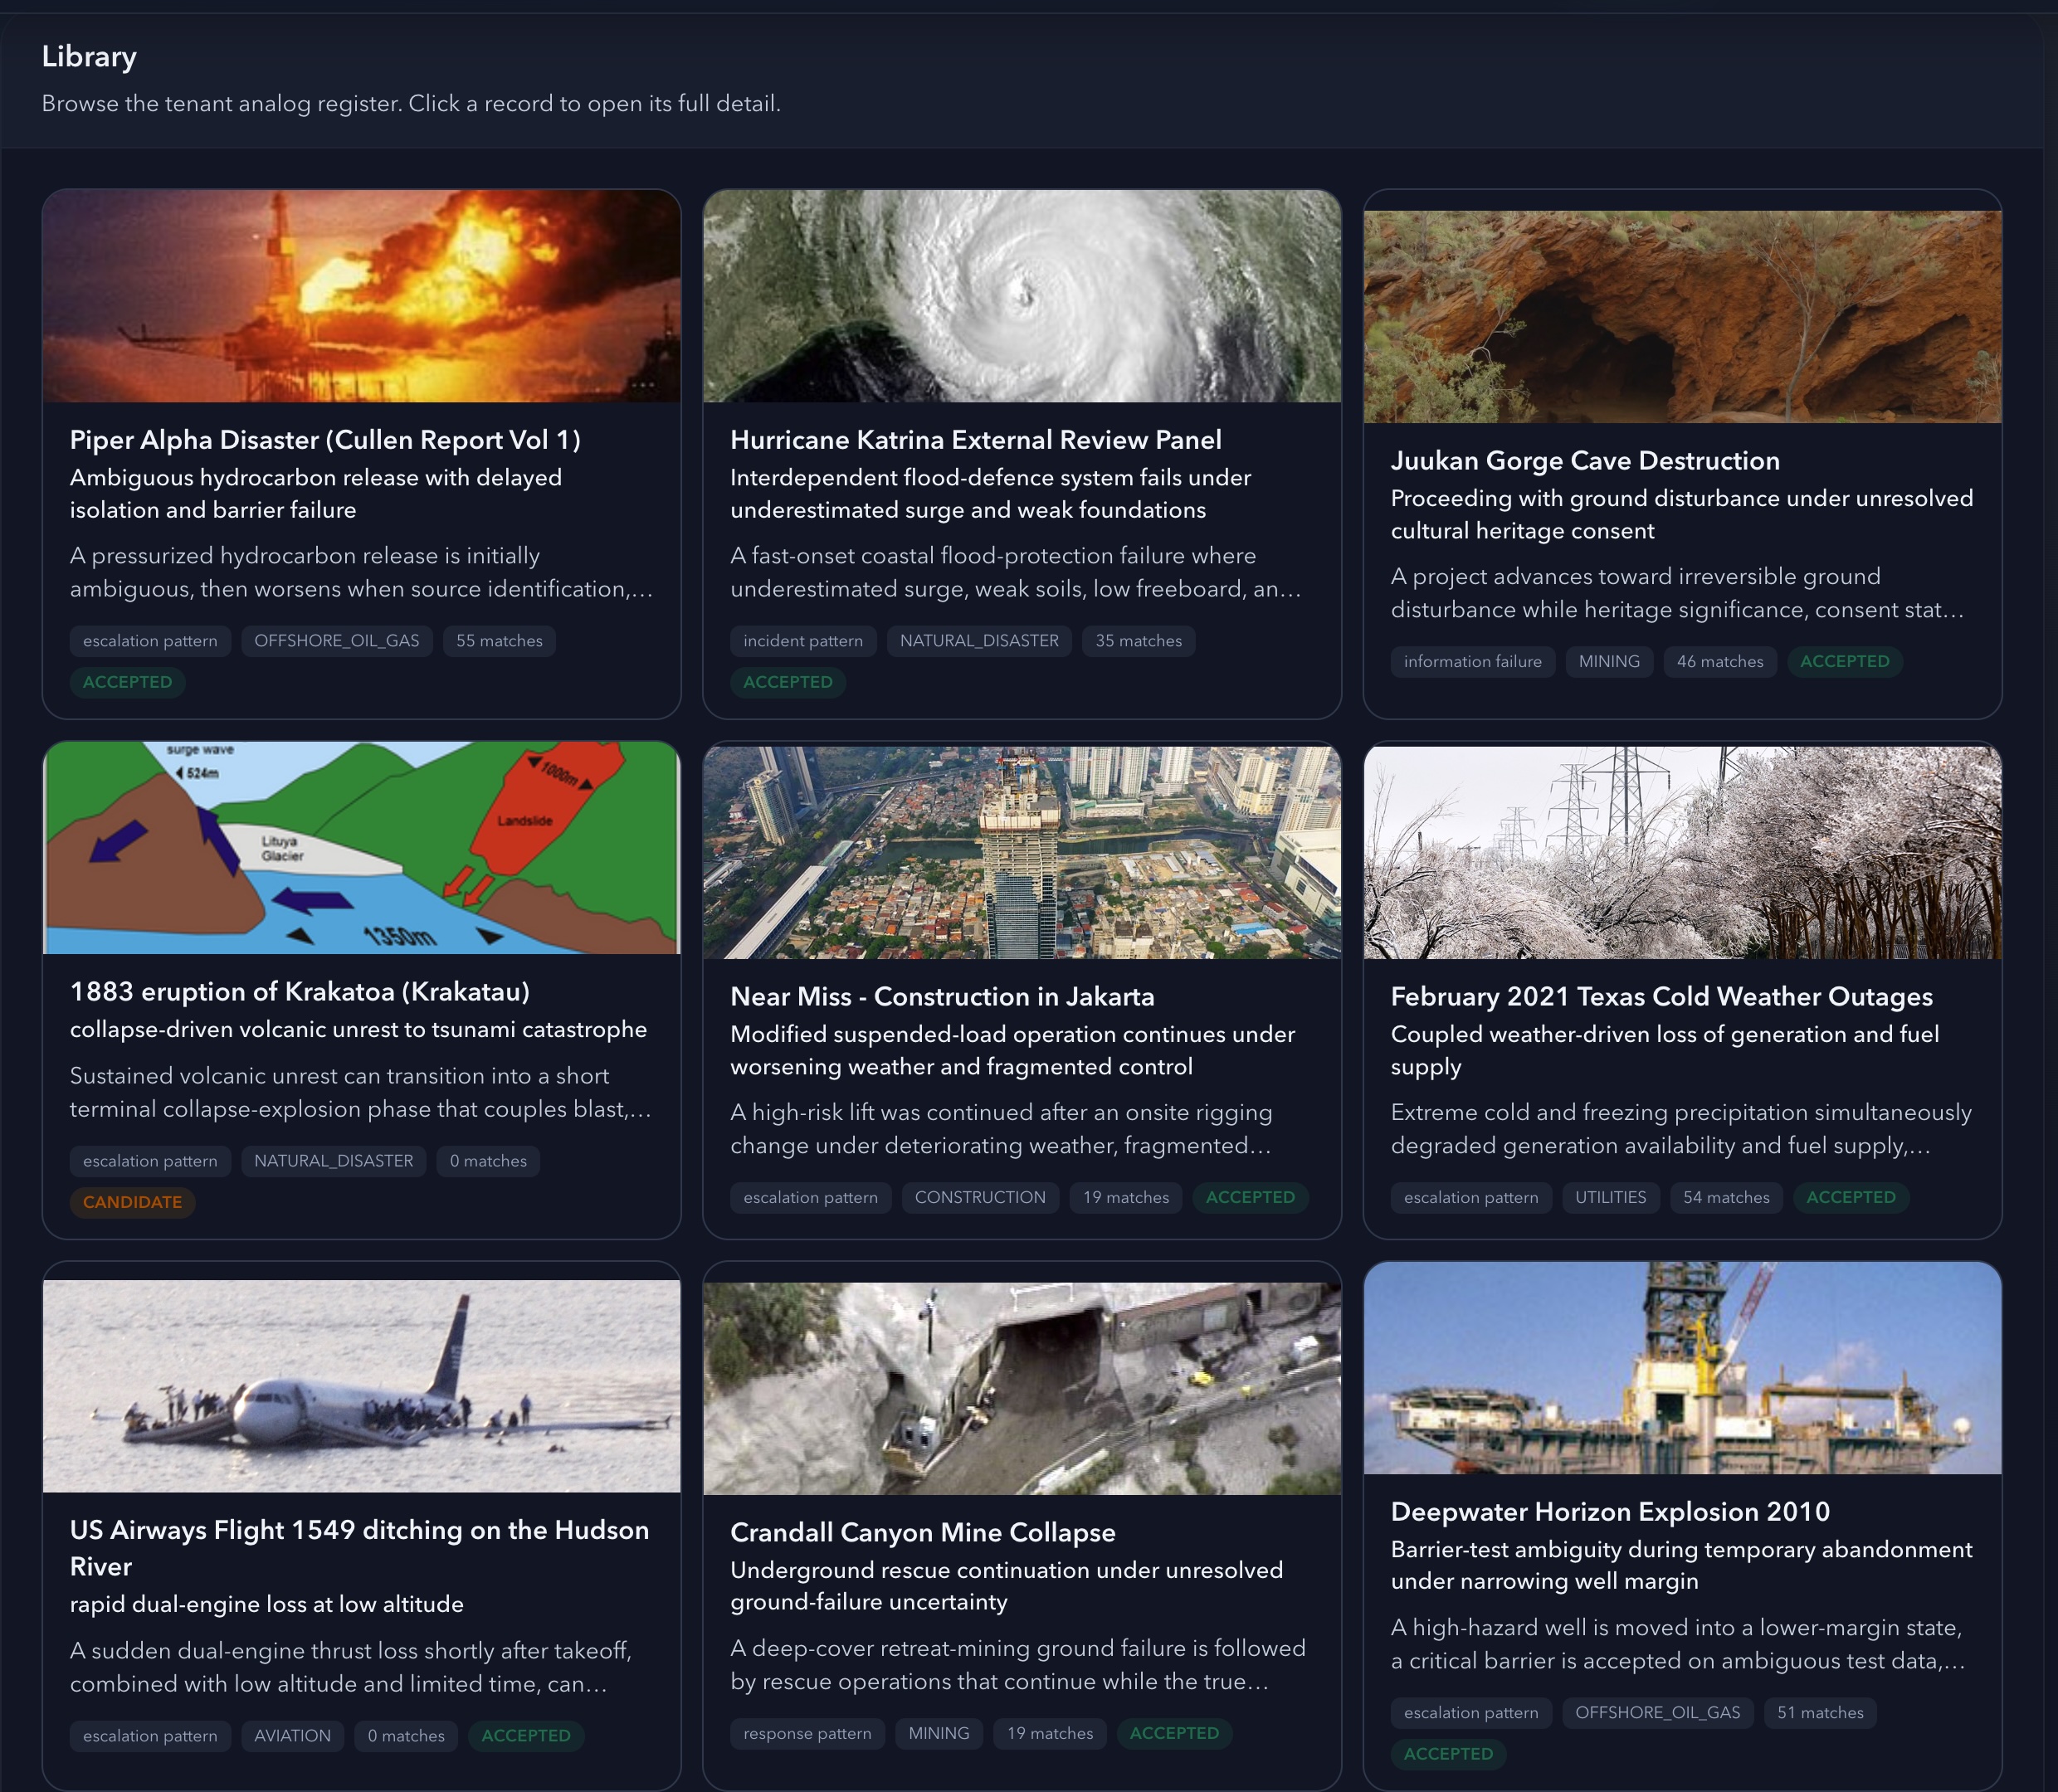Click the 'Coupled weather-driven loss of generation' subtitle
Image resolution: width=2058 pixels, height=1792 pixels.
pyautogui.click(x=1665, y=1051)
